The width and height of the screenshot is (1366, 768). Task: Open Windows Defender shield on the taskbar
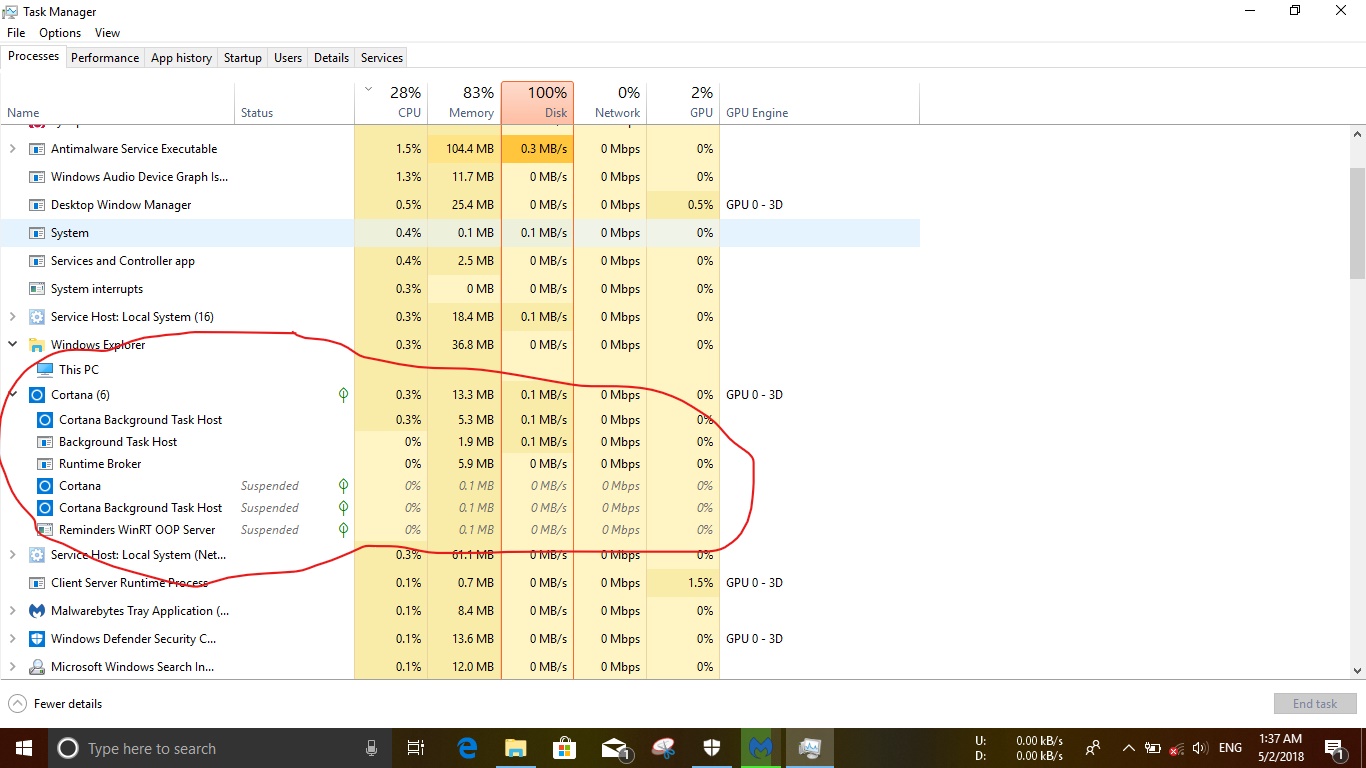click(x=711, y=748)
